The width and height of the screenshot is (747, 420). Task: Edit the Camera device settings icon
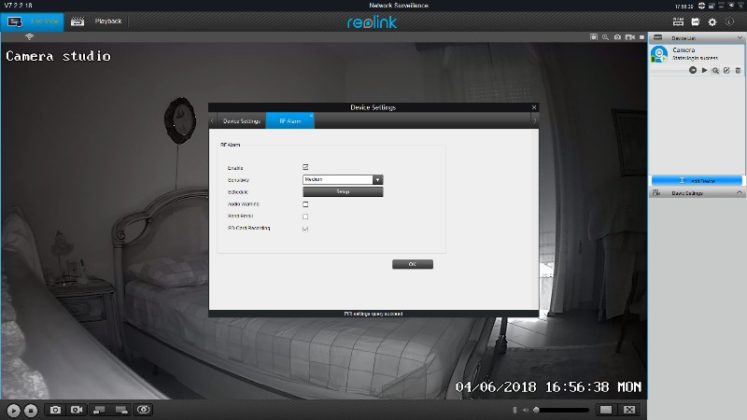click(x=727, y=70)
